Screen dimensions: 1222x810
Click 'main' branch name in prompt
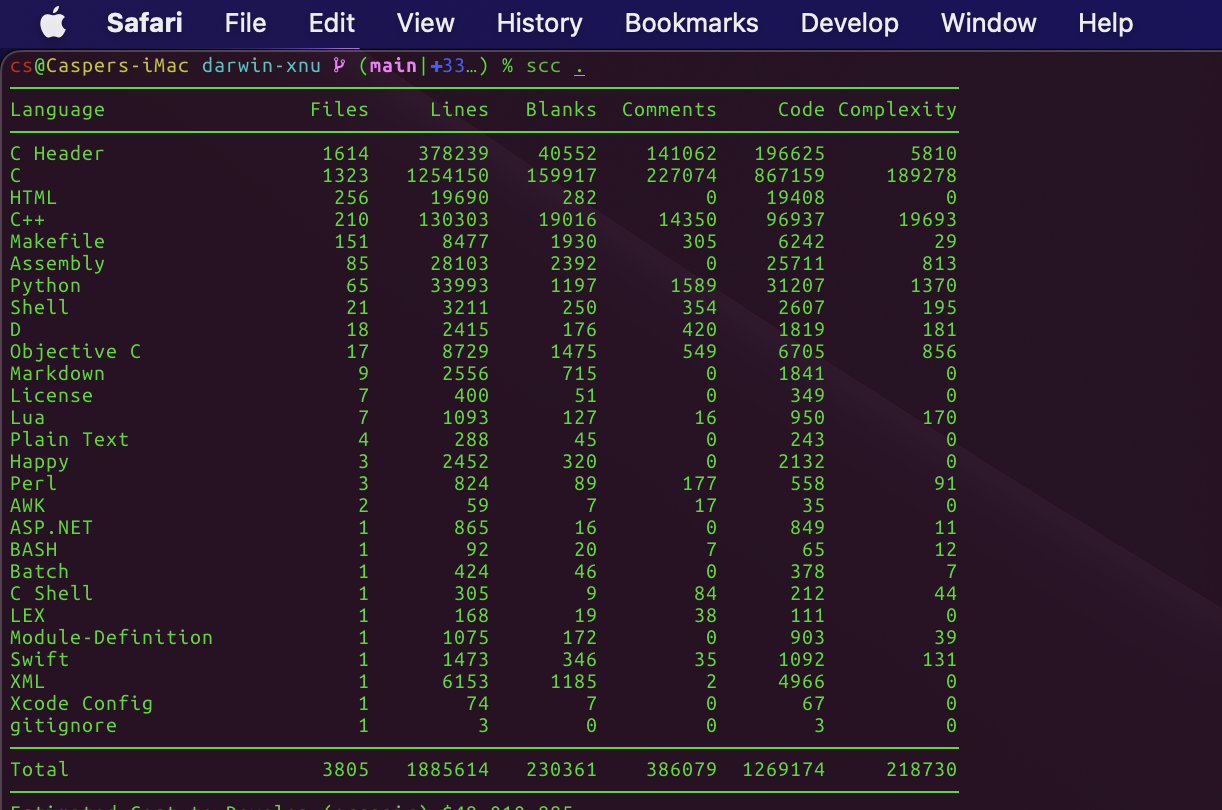[x=393, y=66]
